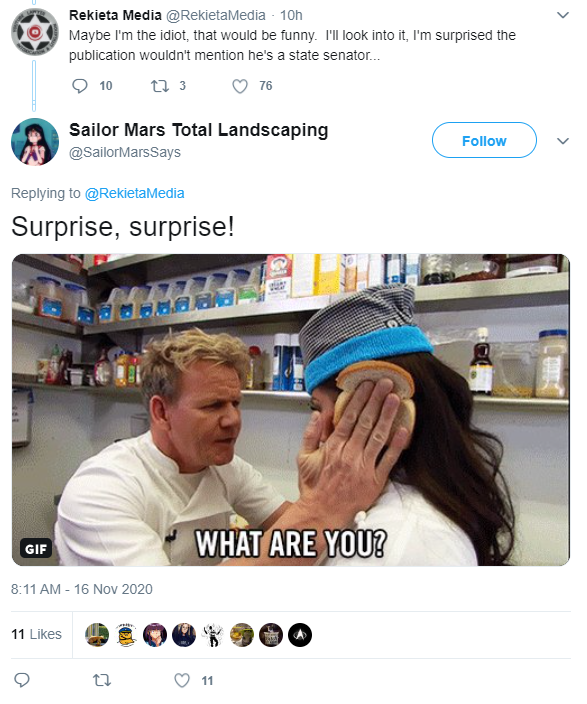Open Rekieta Media's profile avatar
The height and width of the screenshot is (704, 587).
tap(35, 32)
